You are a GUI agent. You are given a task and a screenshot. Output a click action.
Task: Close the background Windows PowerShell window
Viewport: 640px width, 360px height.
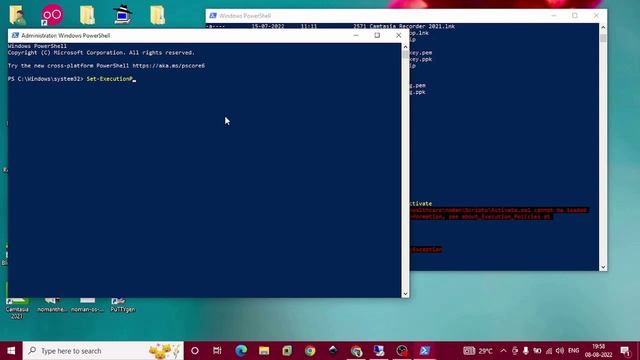[x=596, y=16]
